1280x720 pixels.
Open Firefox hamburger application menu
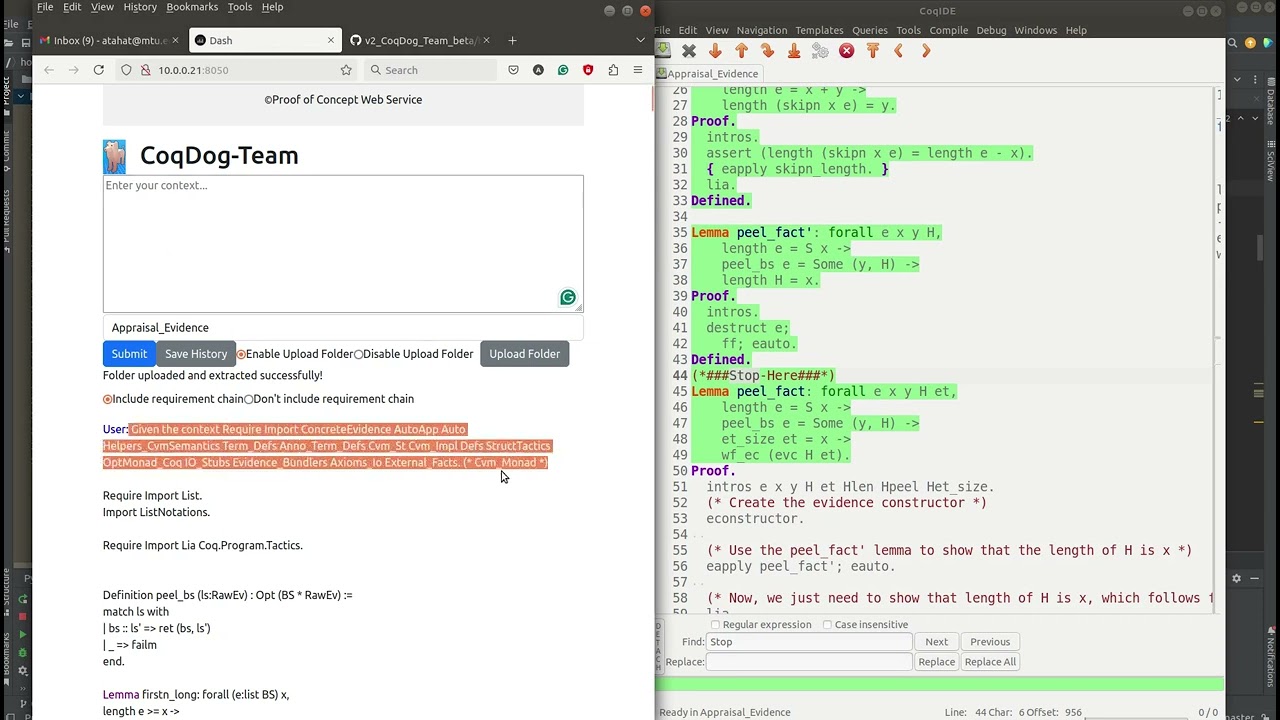(x=638, y=70)
